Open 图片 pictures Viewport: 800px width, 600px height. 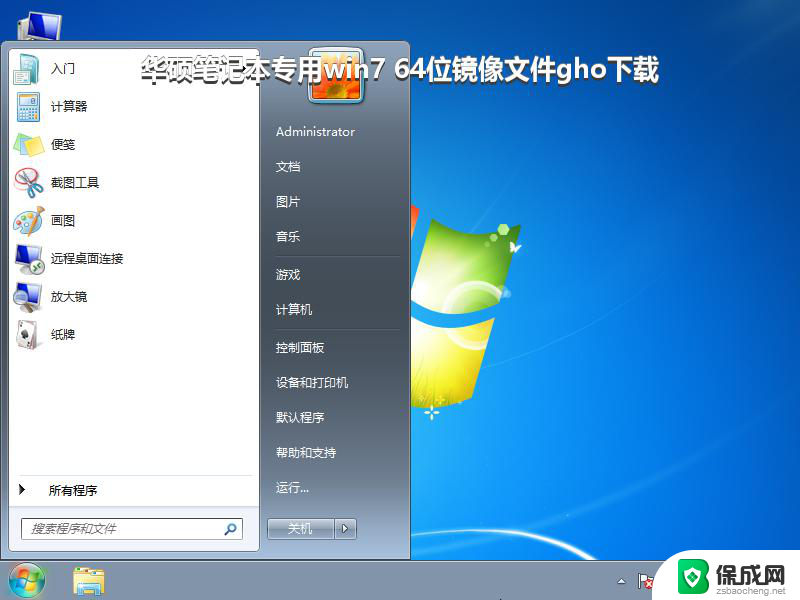pos(288,202)
